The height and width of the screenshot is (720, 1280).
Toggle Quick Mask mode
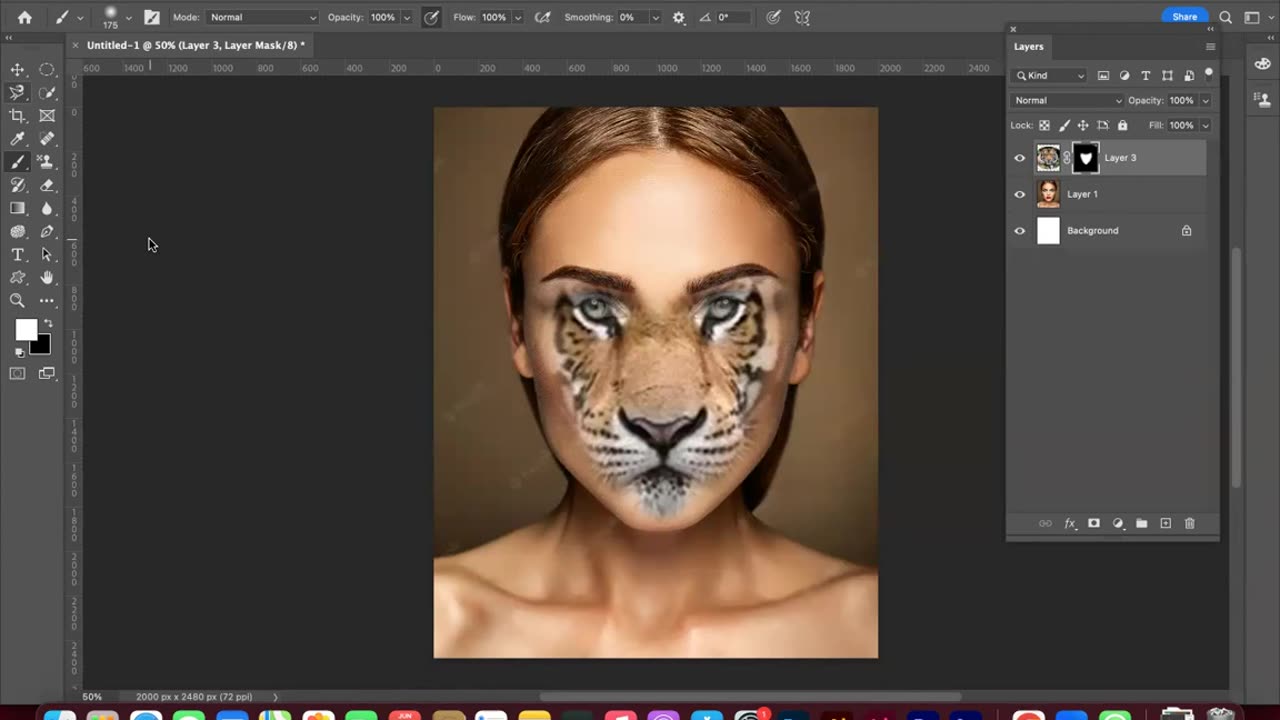17,373
